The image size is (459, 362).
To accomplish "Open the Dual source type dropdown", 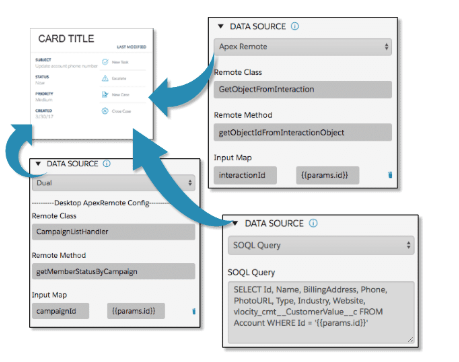I will point(114,183).
